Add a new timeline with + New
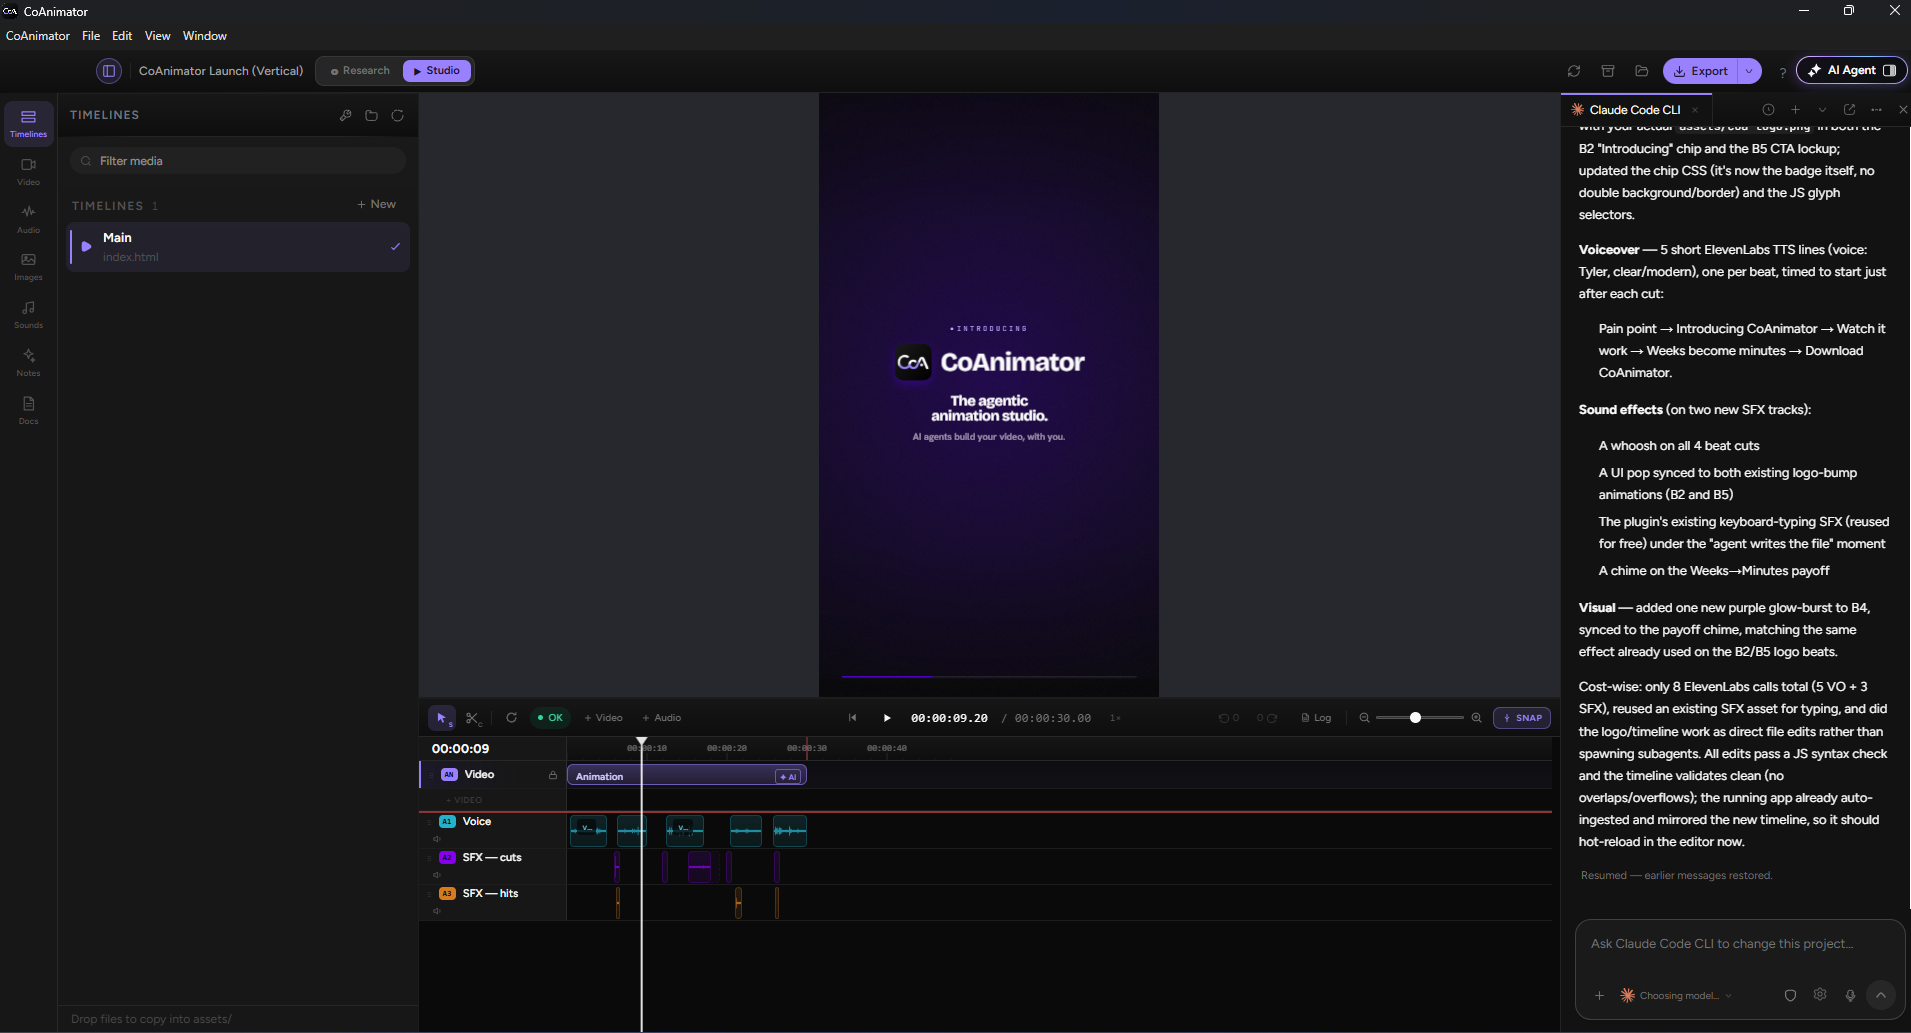Screen dimensions: 1911x1033 (x=377, y=204)
